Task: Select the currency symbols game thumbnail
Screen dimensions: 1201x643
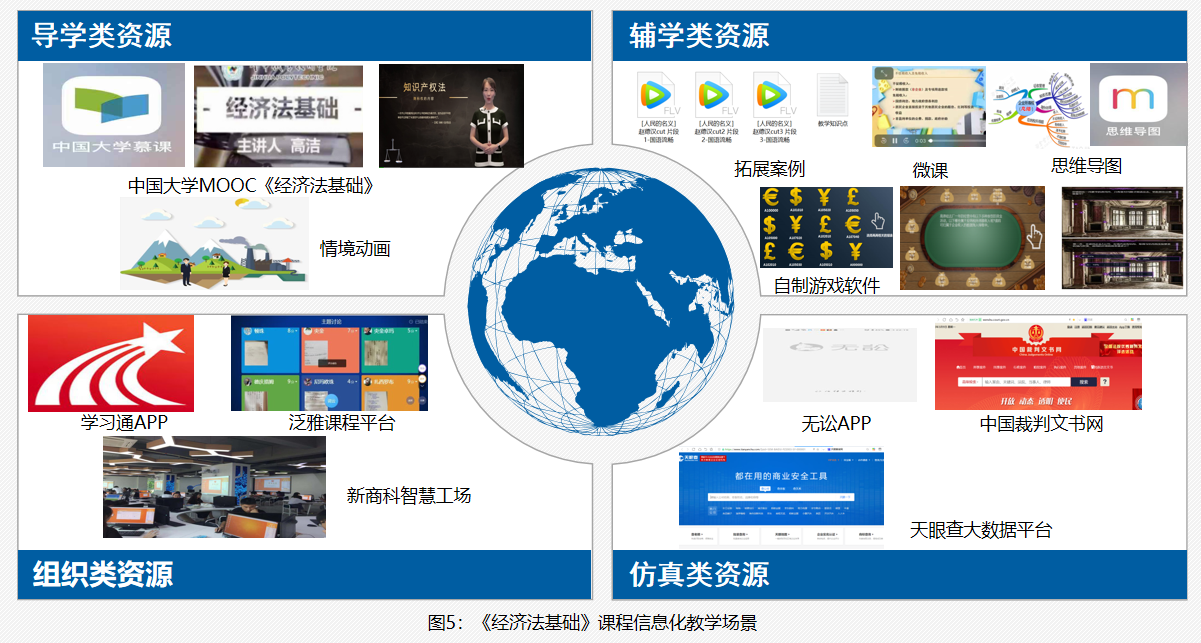Action: [825, 229]
